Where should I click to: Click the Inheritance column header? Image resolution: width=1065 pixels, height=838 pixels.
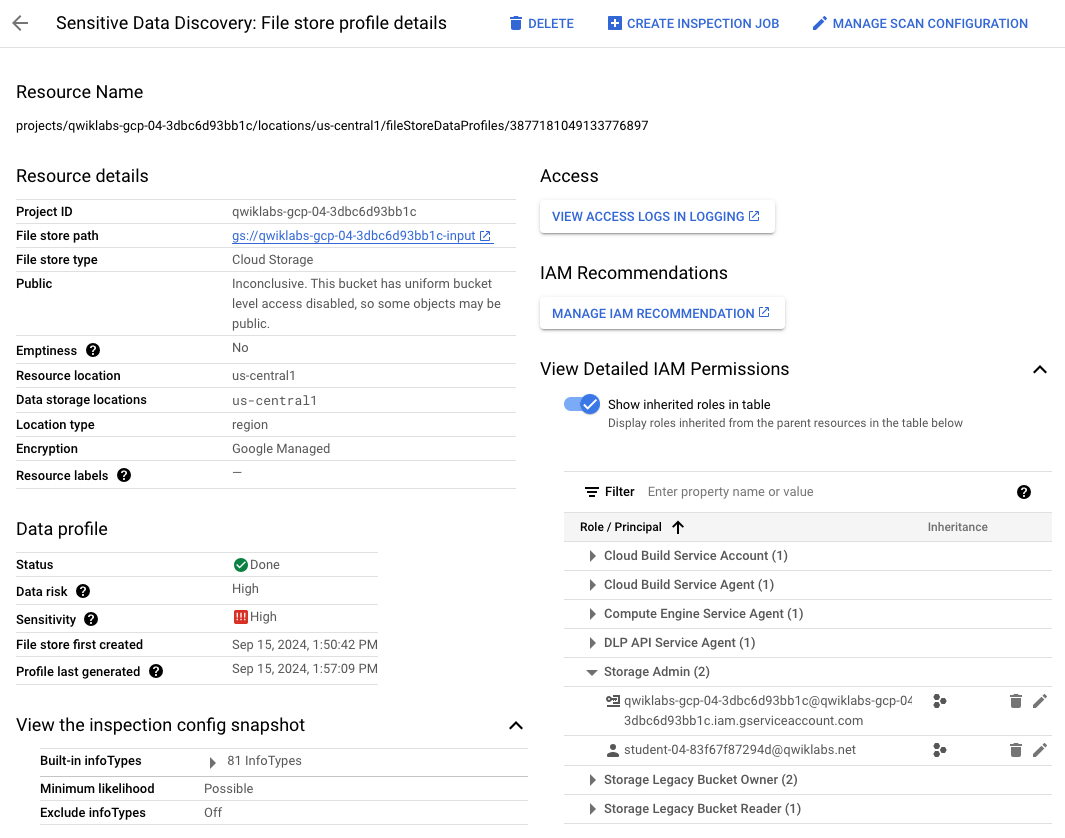pos(957,527)
